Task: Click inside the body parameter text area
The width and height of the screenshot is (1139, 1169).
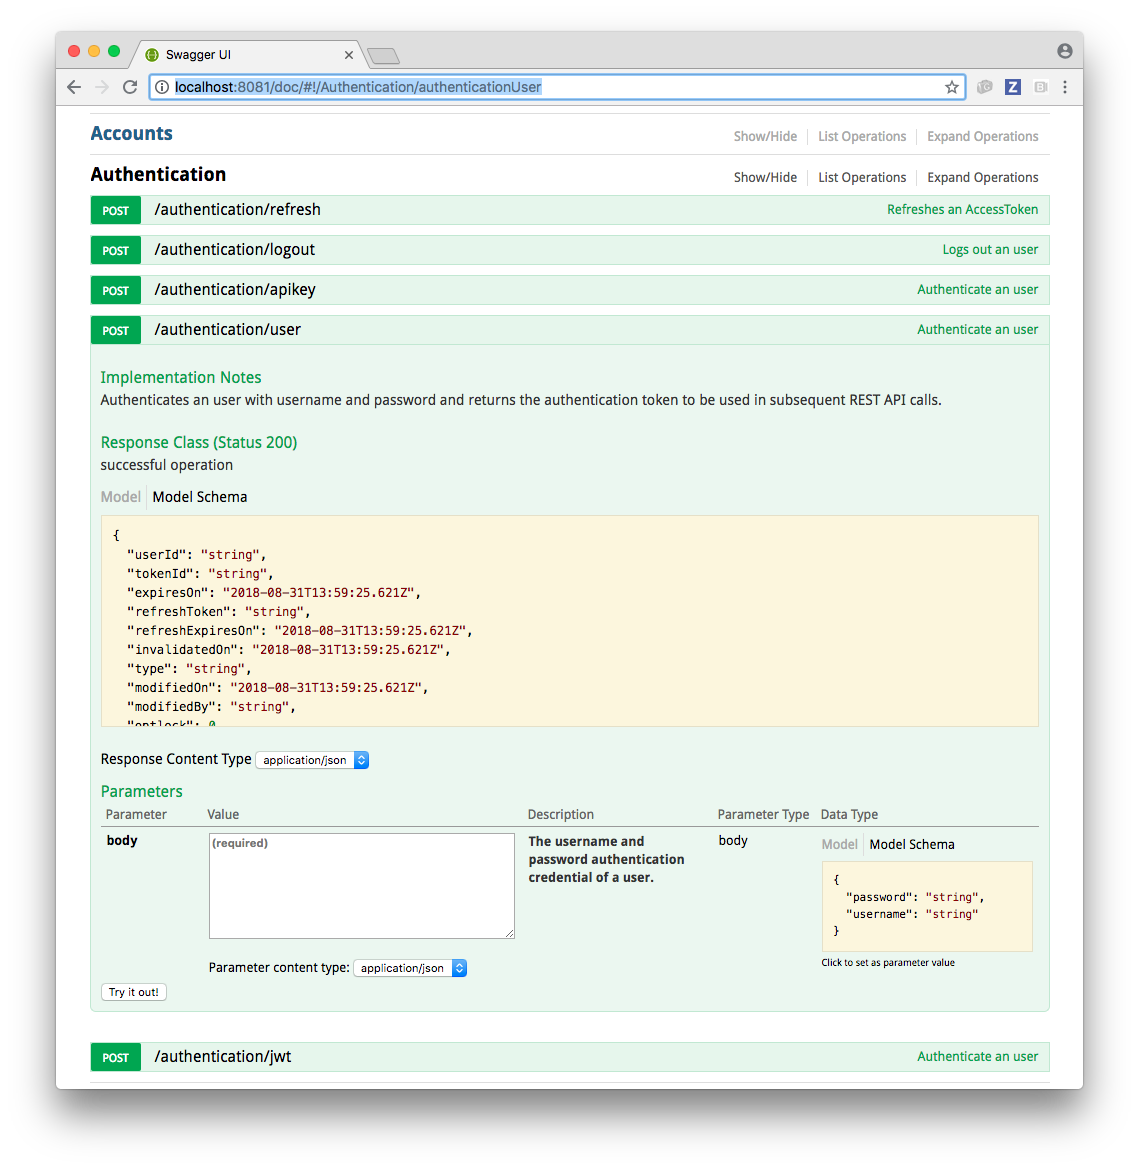Action: [x=362, y=886]
